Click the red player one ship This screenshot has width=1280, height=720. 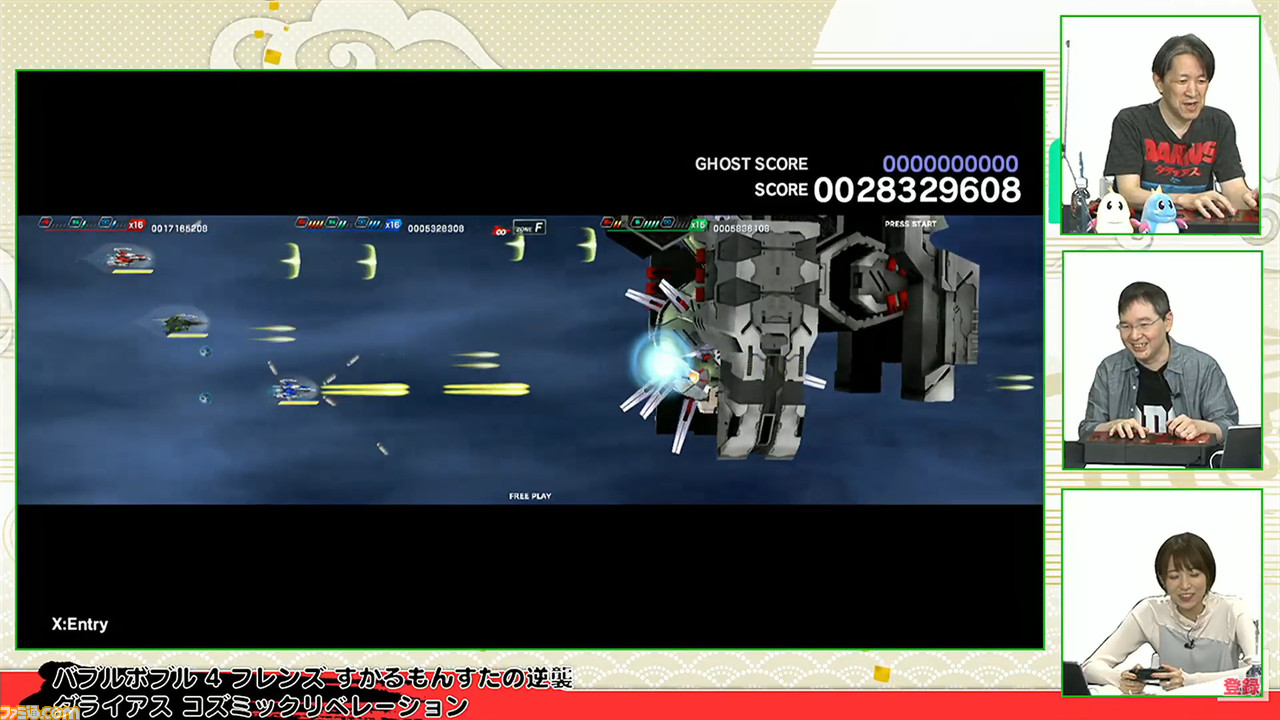pos(127,257)
